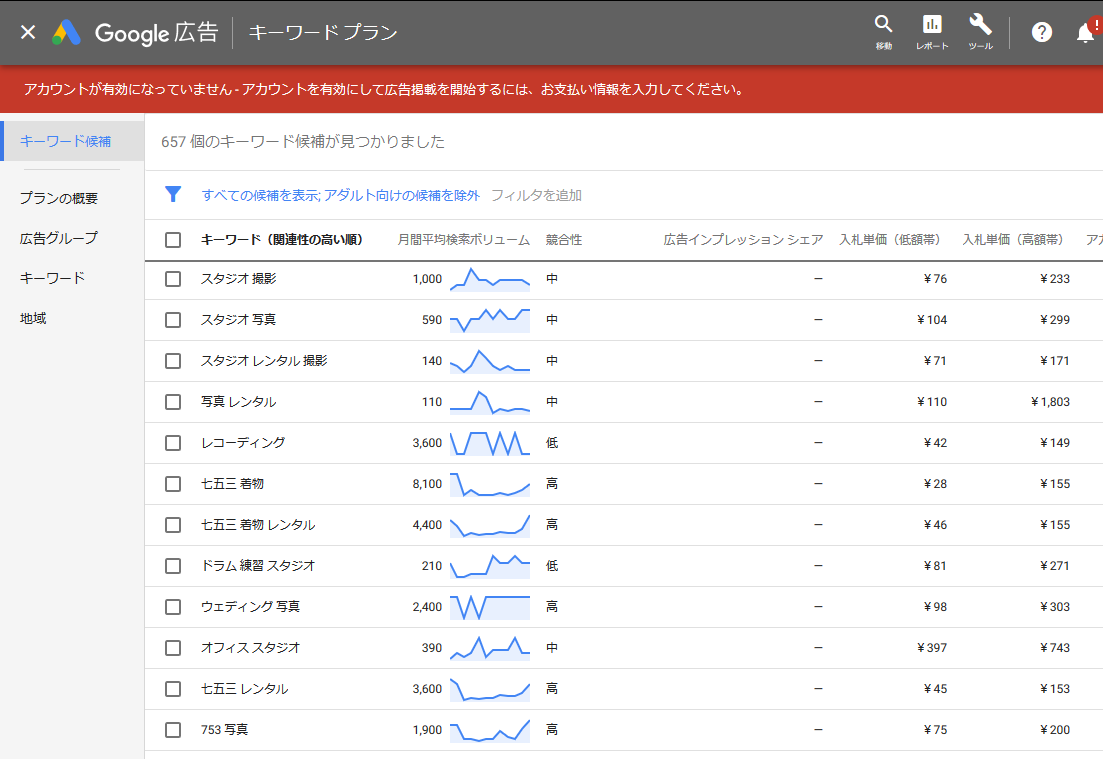The height and width of the screenshot is (759, 1103).
Task: Click the keyword 写真 レンタル
Action: coord(238,402)
